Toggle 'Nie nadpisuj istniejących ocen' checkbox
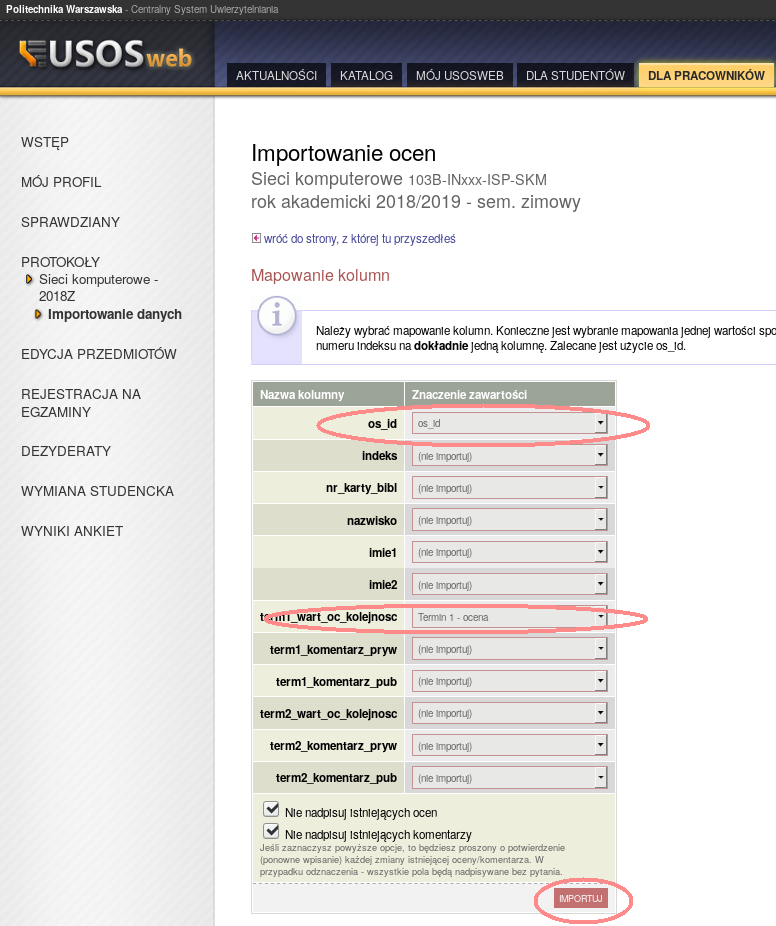Screen dimensions: 776x926 point(271,809)
